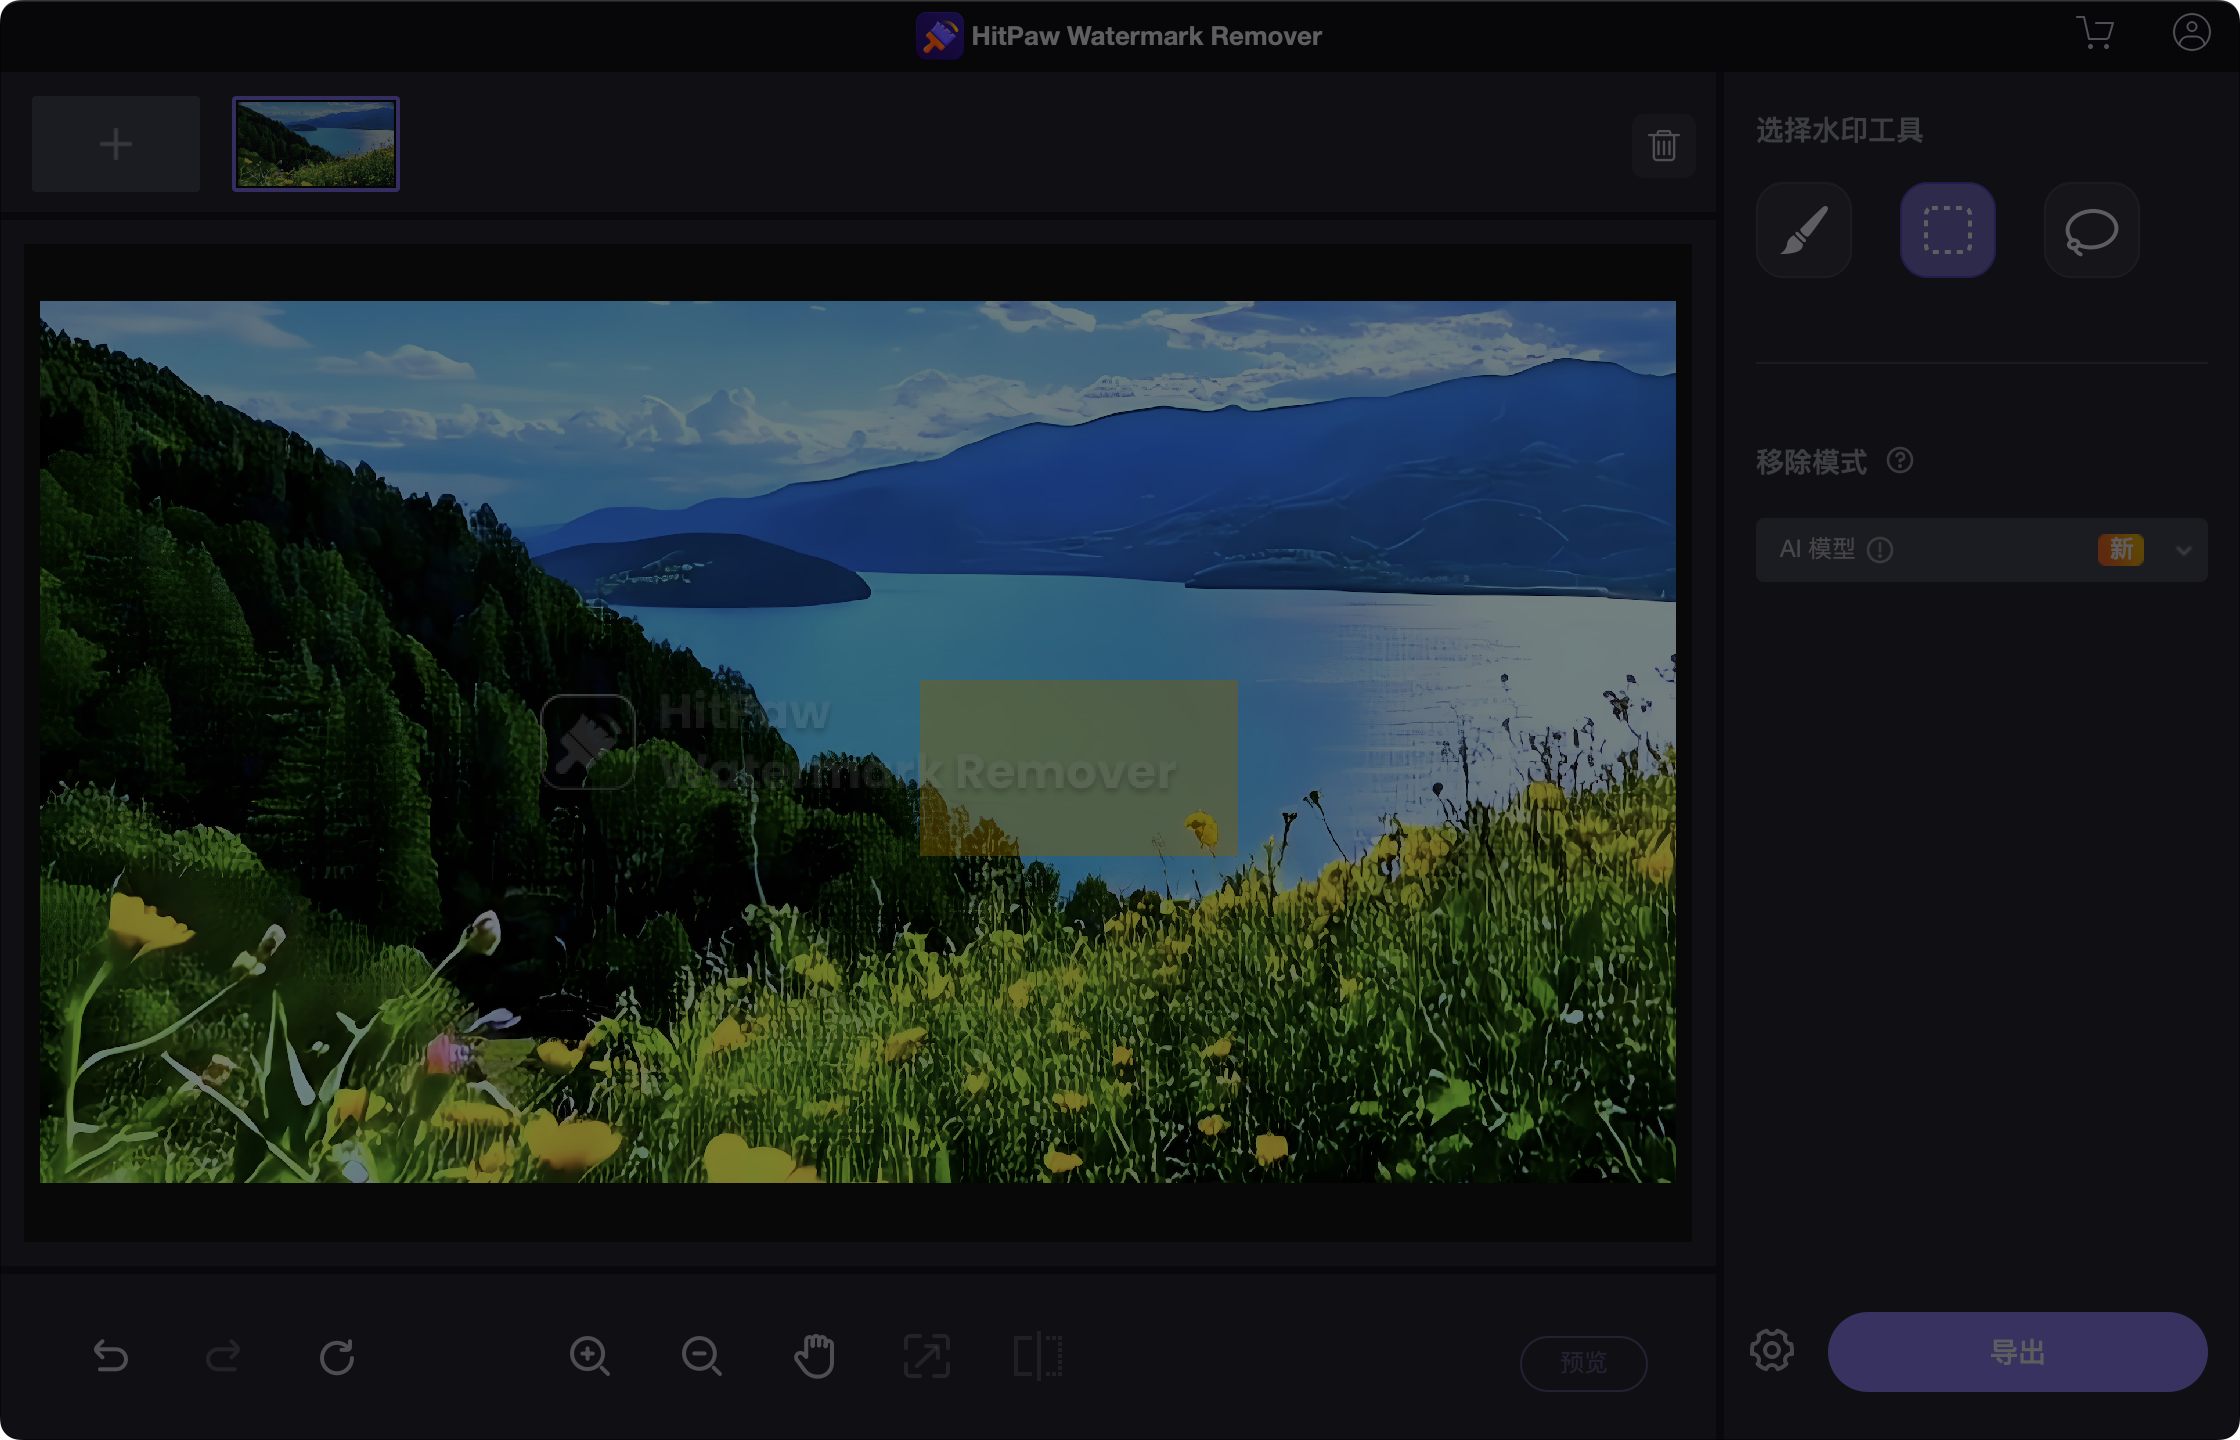Open the AI 模型 dropdown
This screenshot has height=1440, width=2240.
2183,550
